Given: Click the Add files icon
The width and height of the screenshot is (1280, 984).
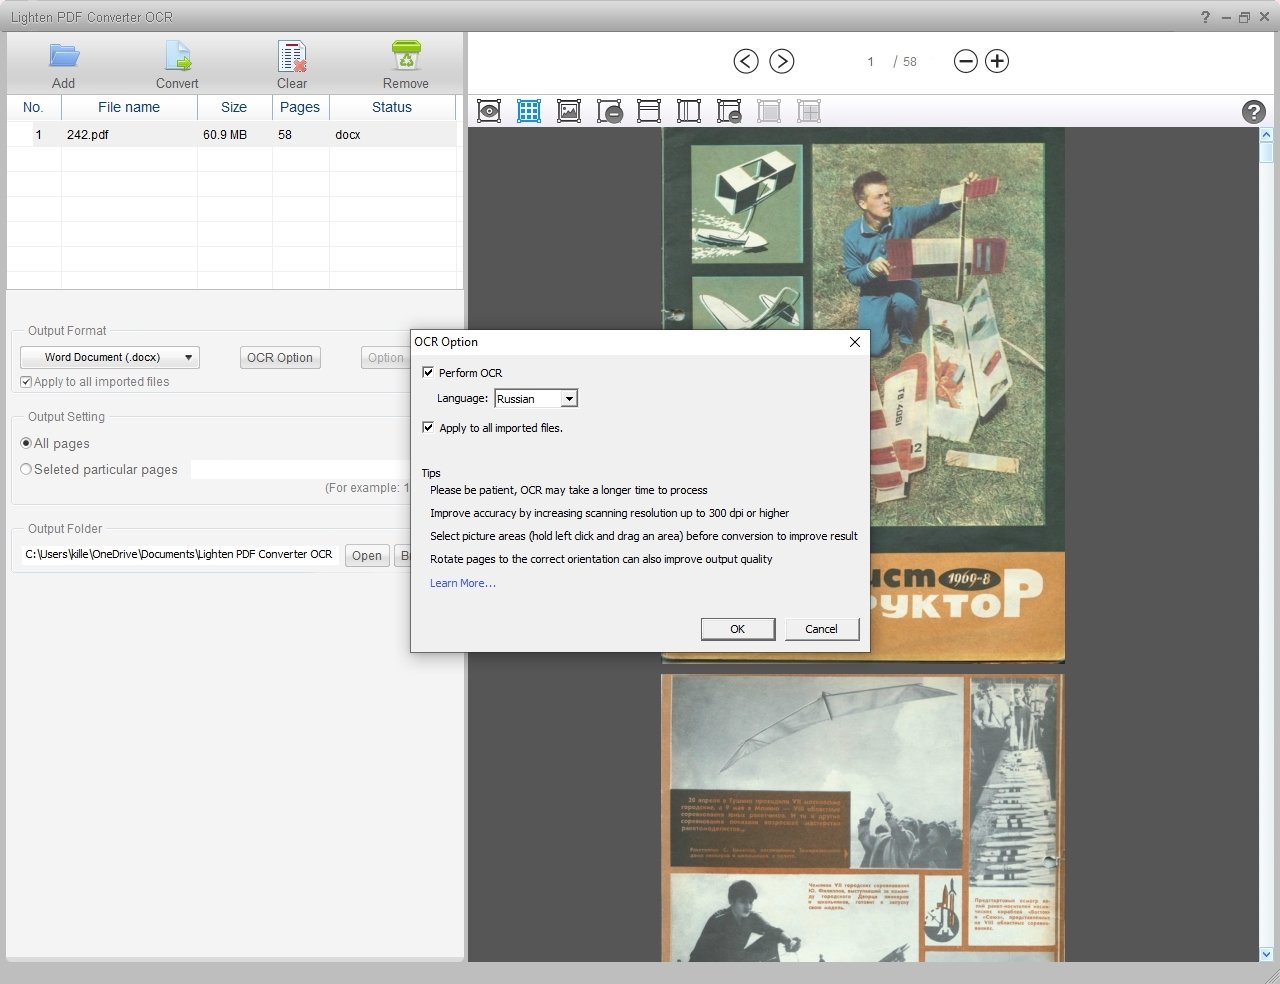Looking at the screenshot, I should pyautogui.click(x=64, y=56).
